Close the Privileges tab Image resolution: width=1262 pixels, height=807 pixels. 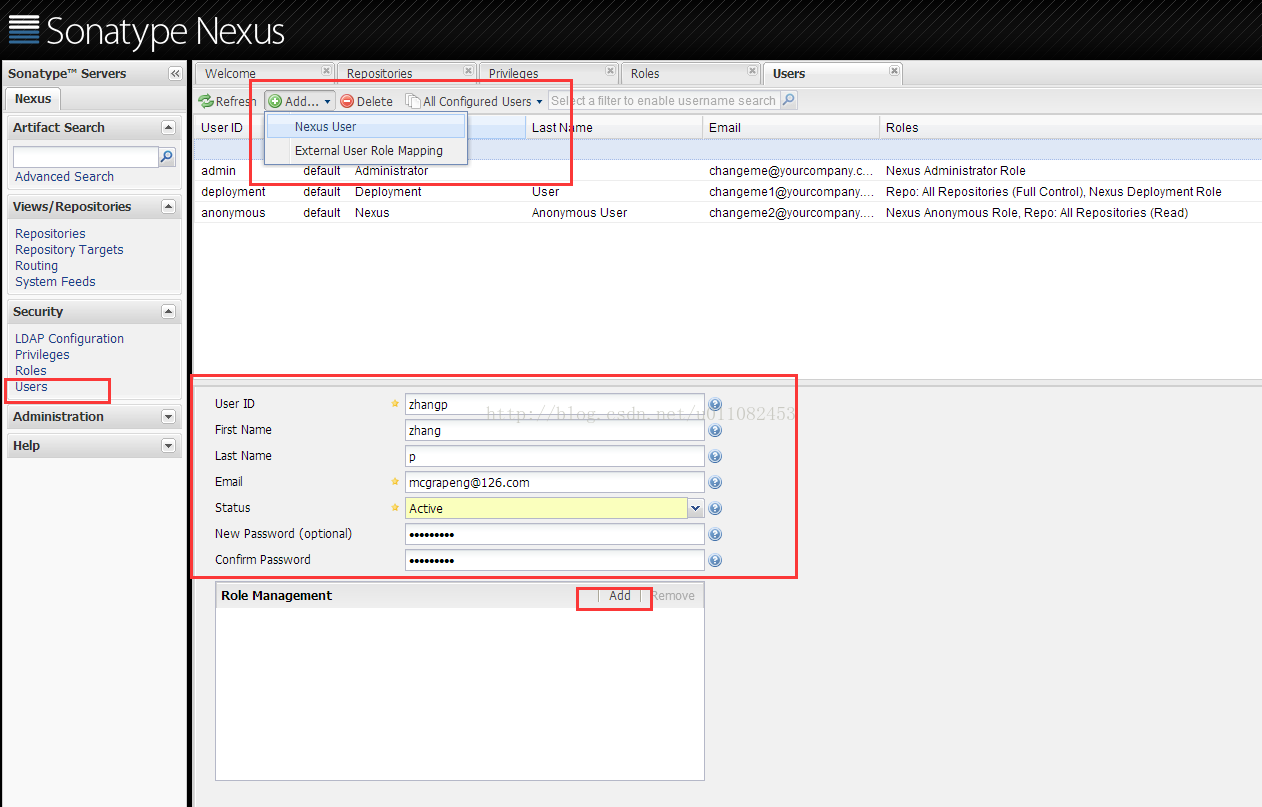[610, 71]
